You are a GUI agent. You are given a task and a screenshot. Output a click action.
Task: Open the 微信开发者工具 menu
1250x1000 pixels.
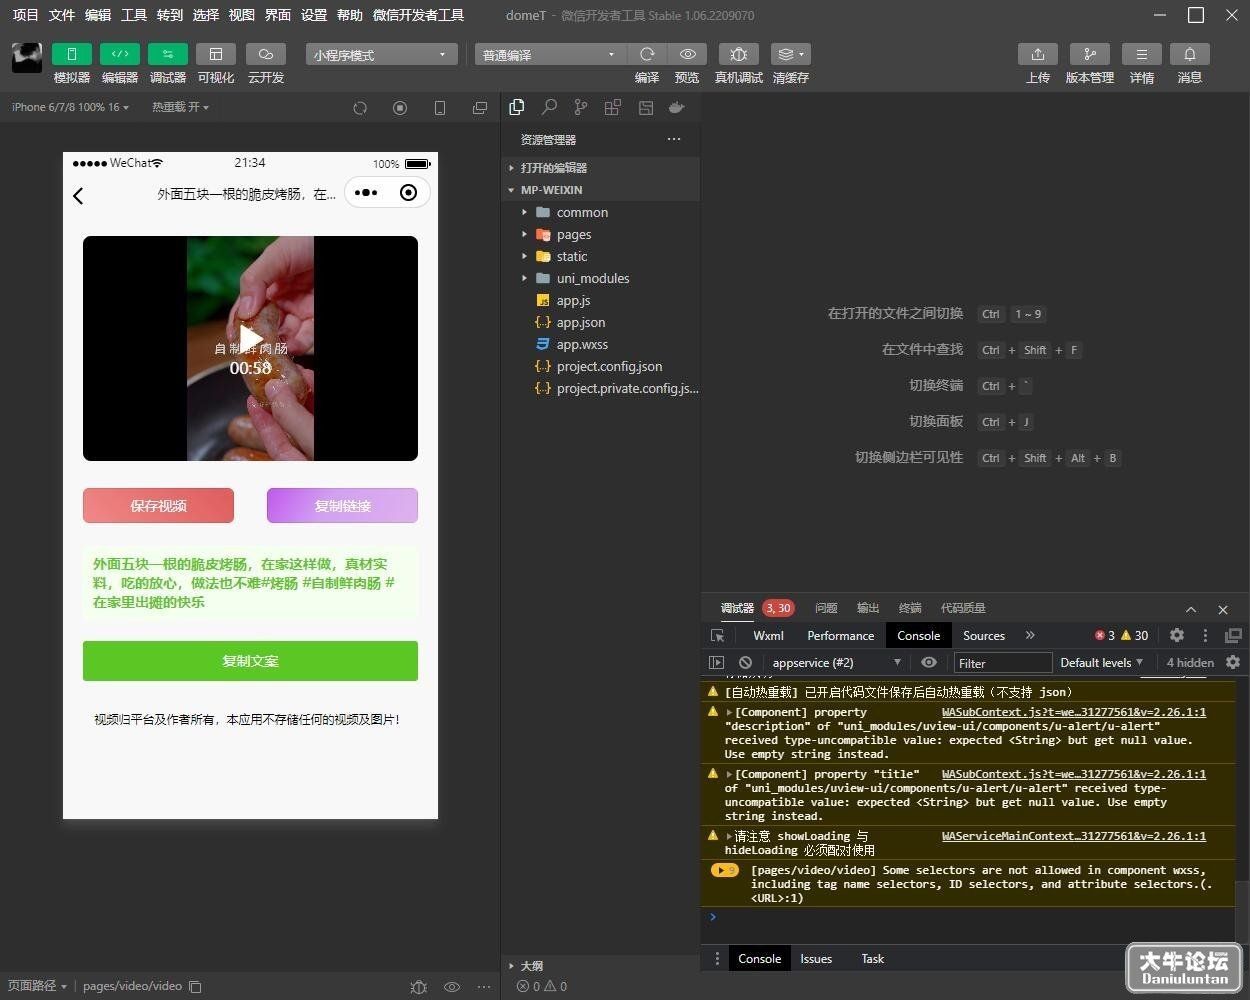[418, 15]
